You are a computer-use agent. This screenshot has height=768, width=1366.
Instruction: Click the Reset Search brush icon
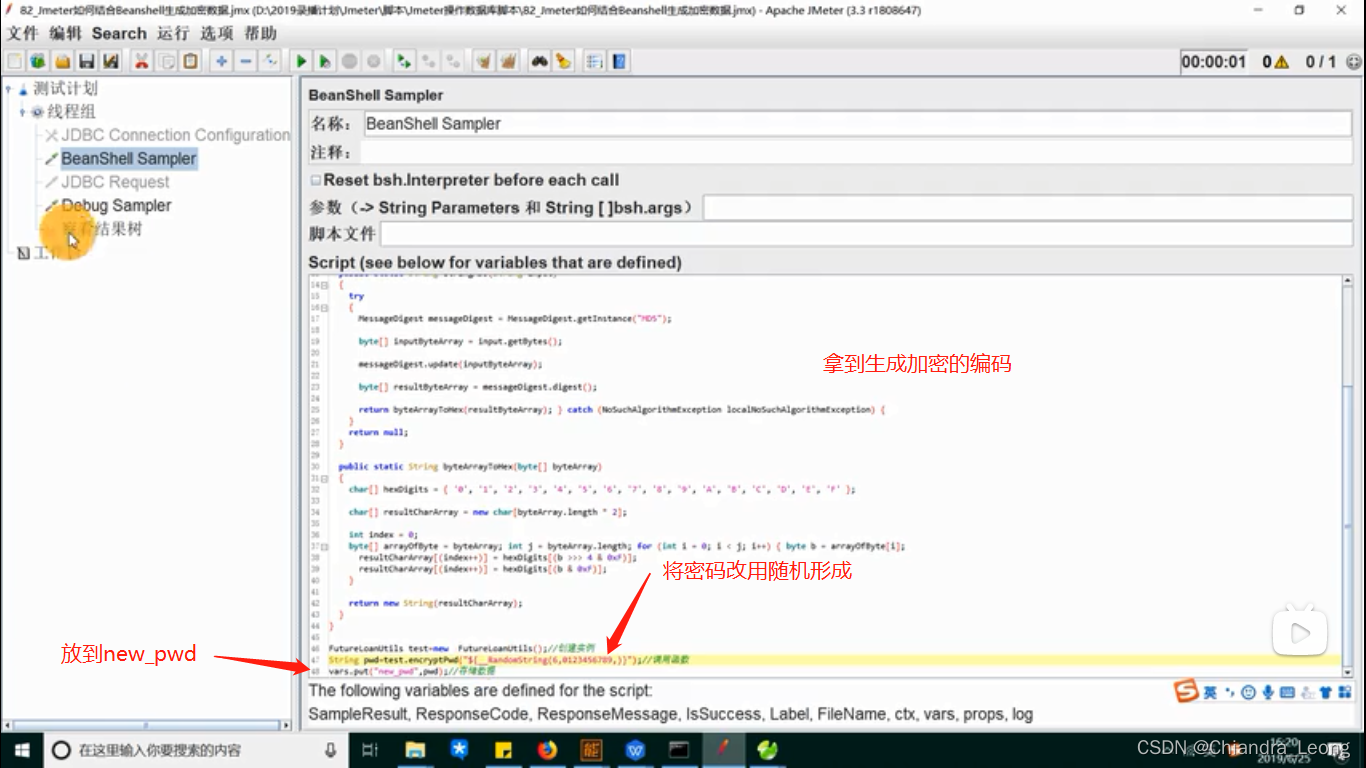pos(564,61)
